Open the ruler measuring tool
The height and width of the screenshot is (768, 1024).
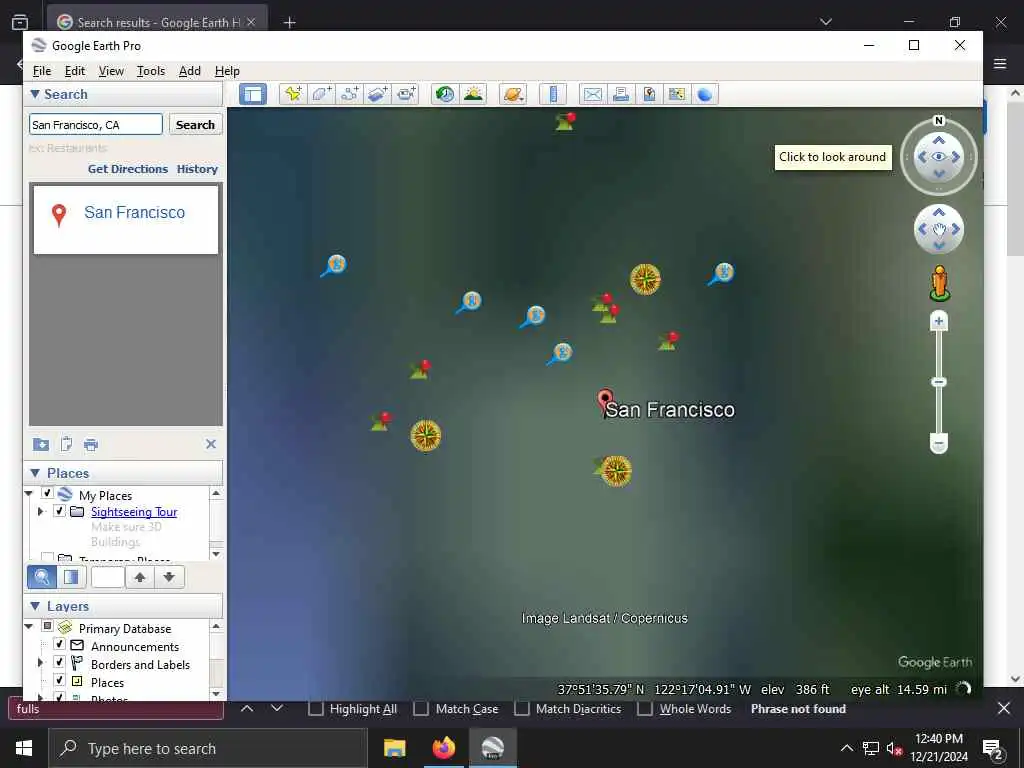(x=552, y=94)
